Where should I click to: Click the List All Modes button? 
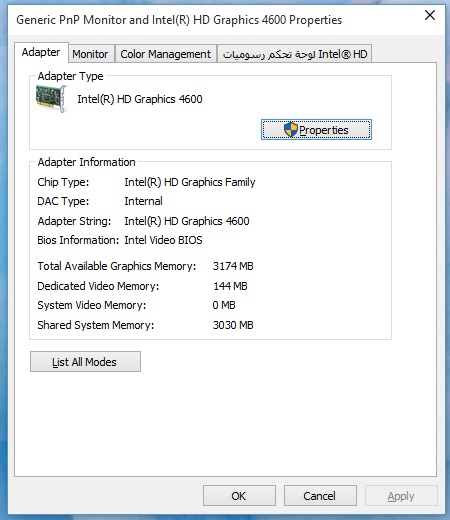[x=85, y=362]
